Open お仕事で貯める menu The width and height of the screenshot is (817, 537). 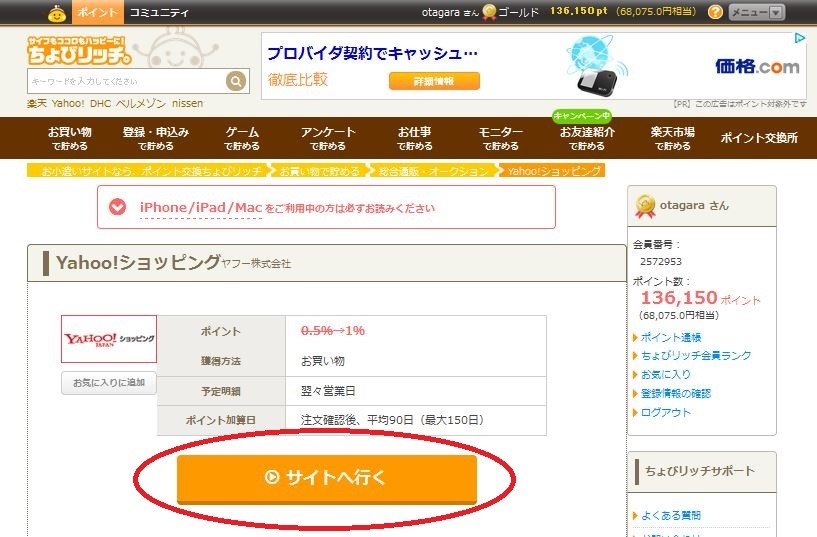point(414,138)
